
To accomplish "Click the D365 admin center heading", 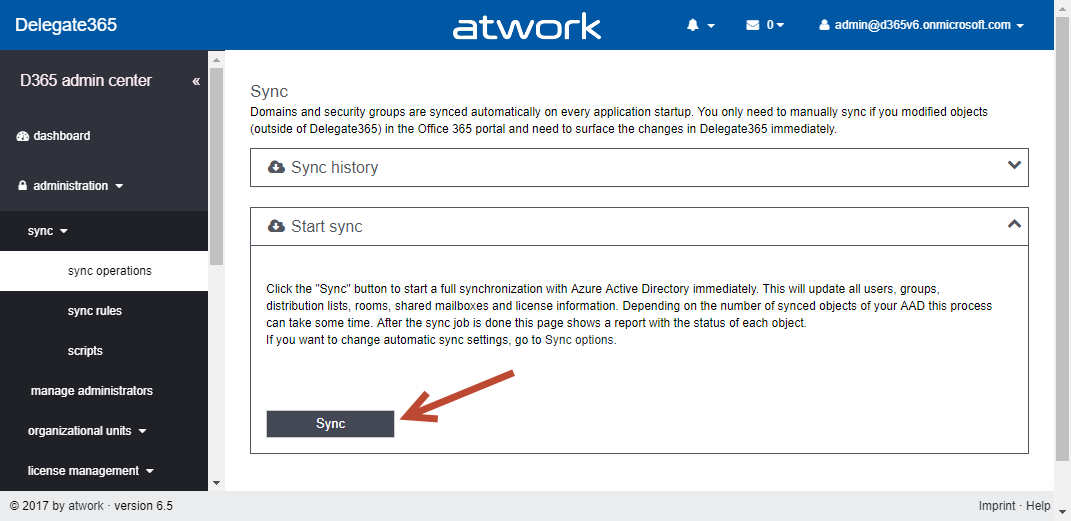I will click(86, 81).
